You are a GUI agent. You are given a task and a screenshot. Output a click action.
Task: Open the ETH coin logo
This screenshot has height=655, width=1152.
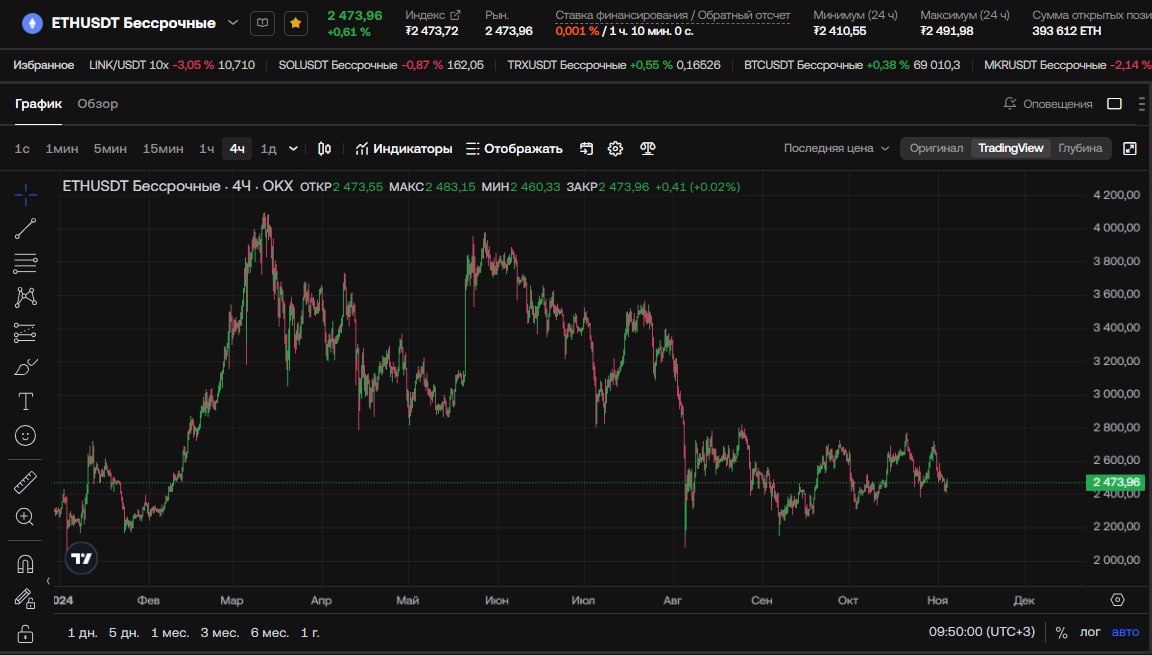tap(32, 23)
